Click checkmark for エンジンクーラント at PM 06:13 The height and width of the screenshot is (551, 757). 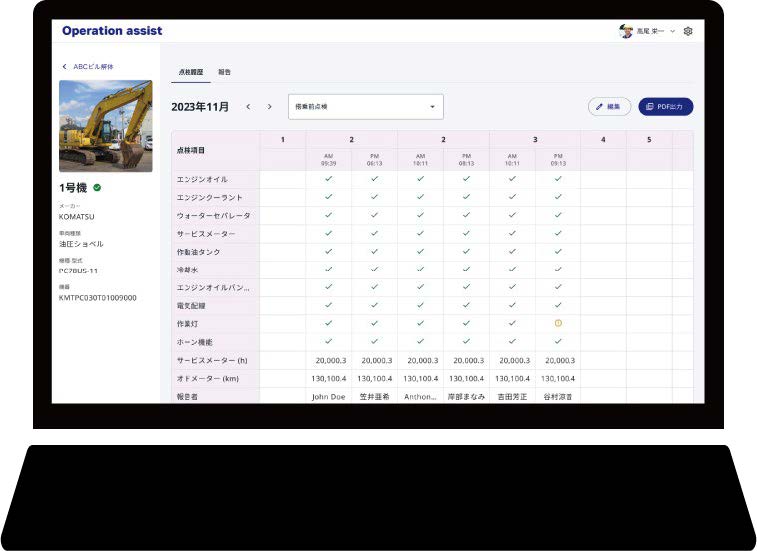coord(375,197)
